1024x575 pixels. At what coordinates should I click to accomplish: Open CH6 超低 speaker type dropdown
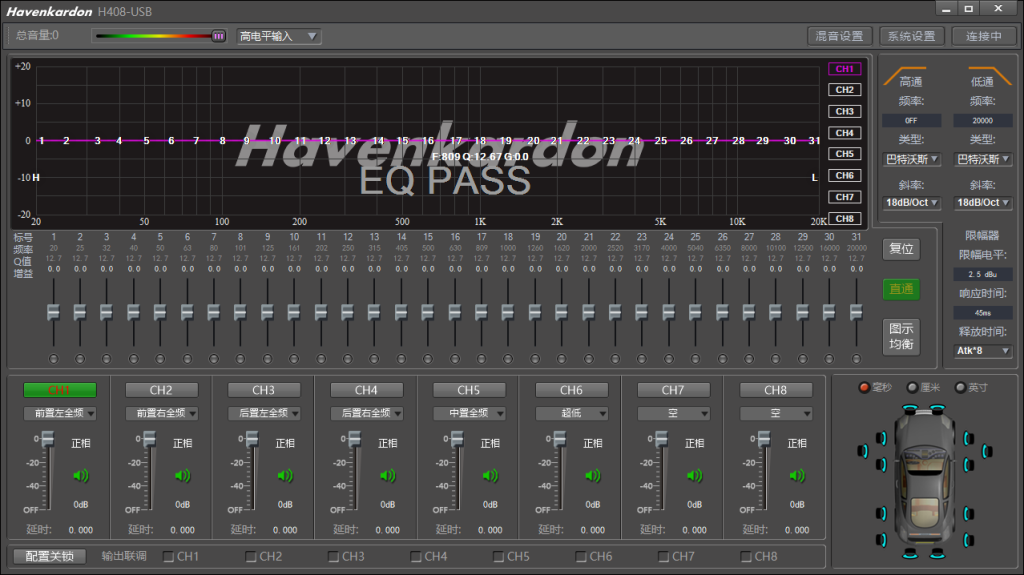click(x=571, y=413)
